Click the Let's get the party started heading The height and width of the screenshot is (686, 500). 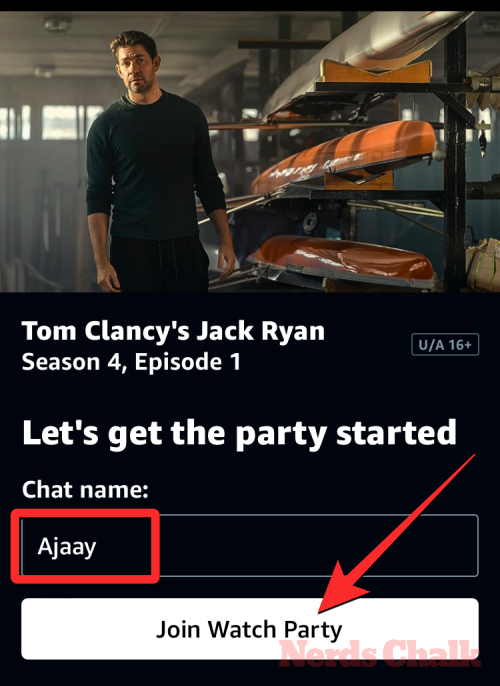(239, 434)
